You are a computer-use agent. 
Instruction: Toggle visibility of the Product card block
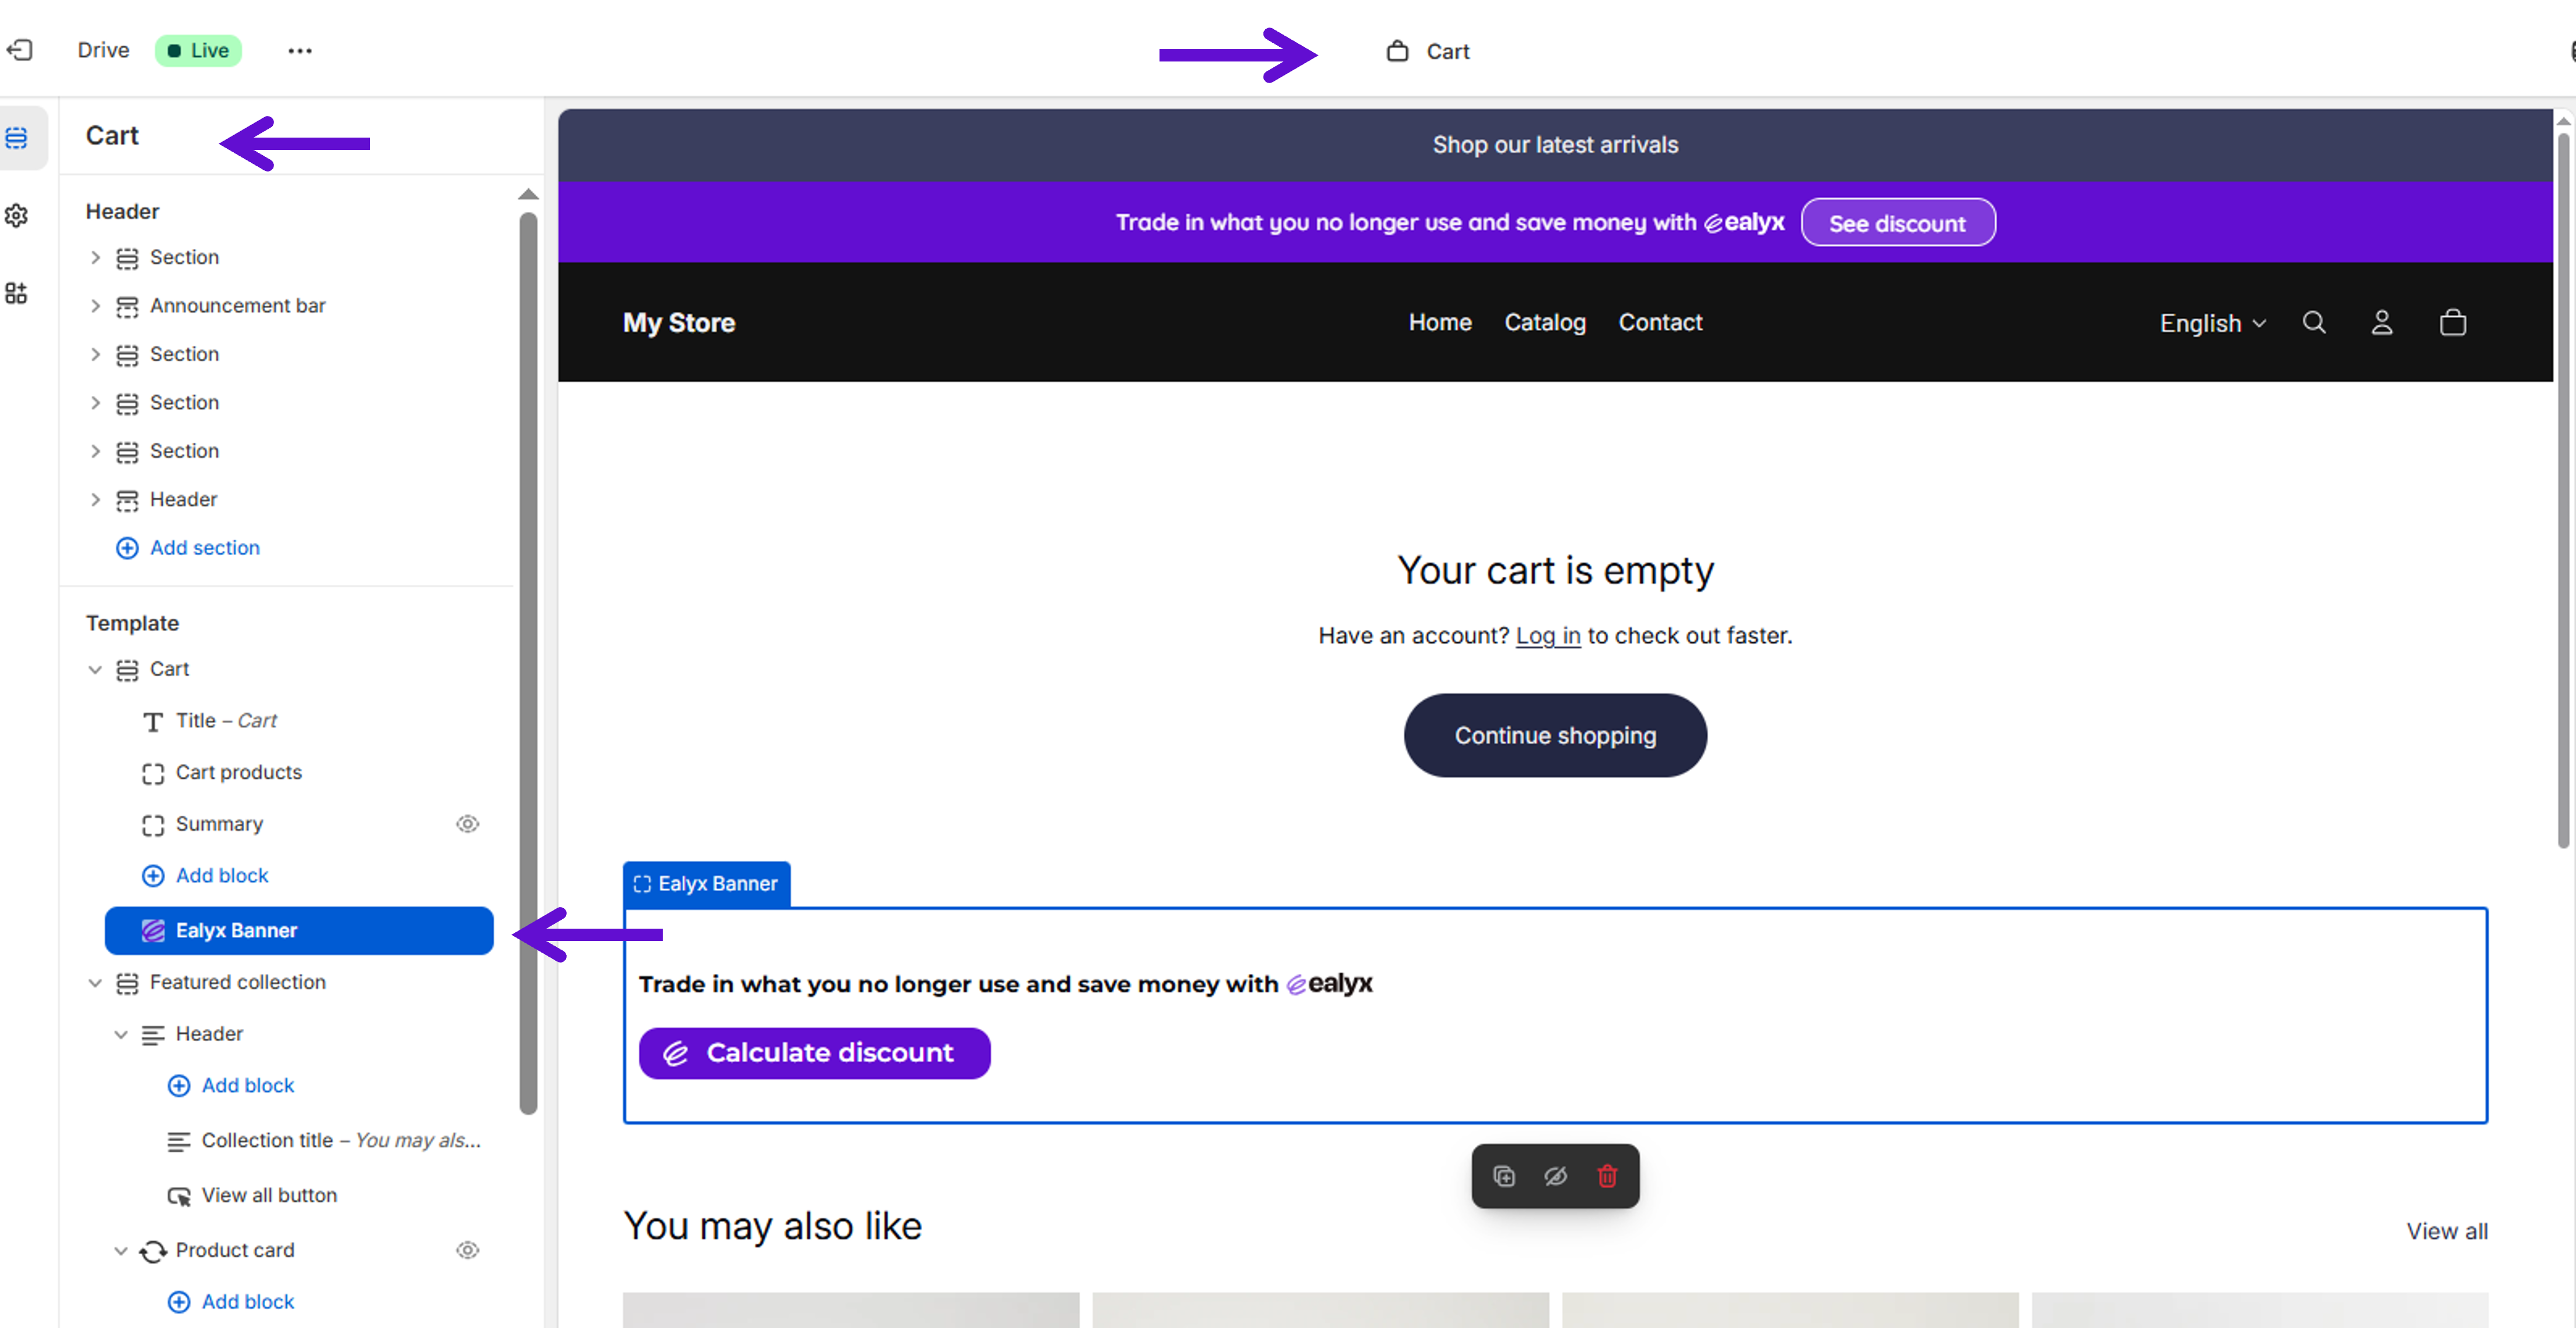(467, 1250)
